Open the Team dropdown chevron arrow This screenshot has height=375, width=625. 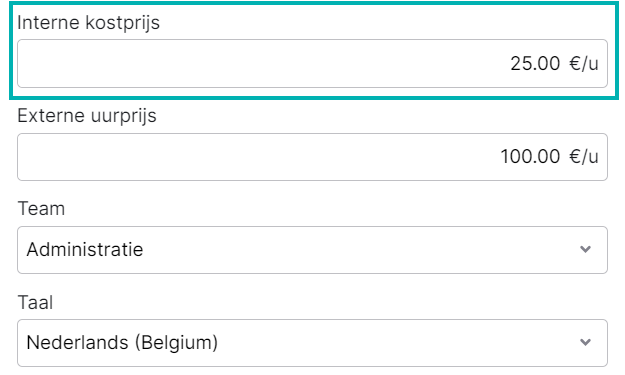(585, 249)
